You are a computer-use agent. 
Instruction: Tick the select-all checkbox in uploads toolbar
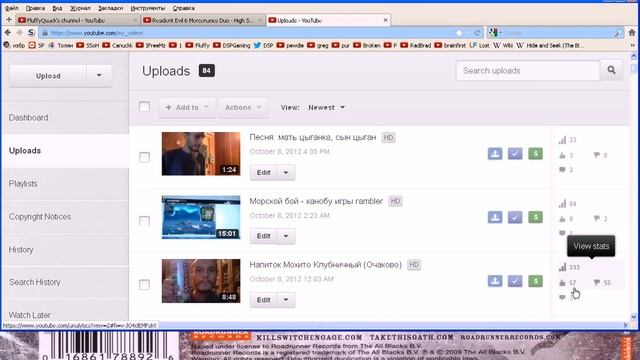coord(144,107)
